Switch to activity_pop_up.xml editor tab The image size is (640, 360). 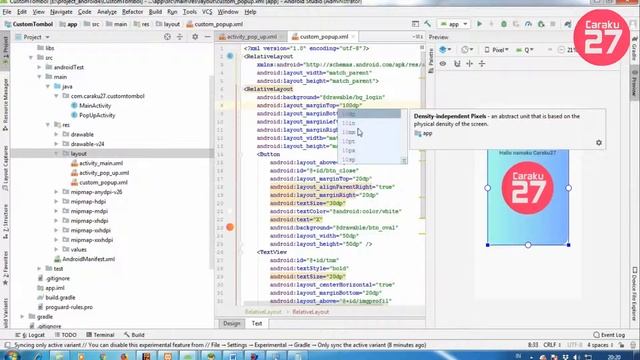coord(251,37)
